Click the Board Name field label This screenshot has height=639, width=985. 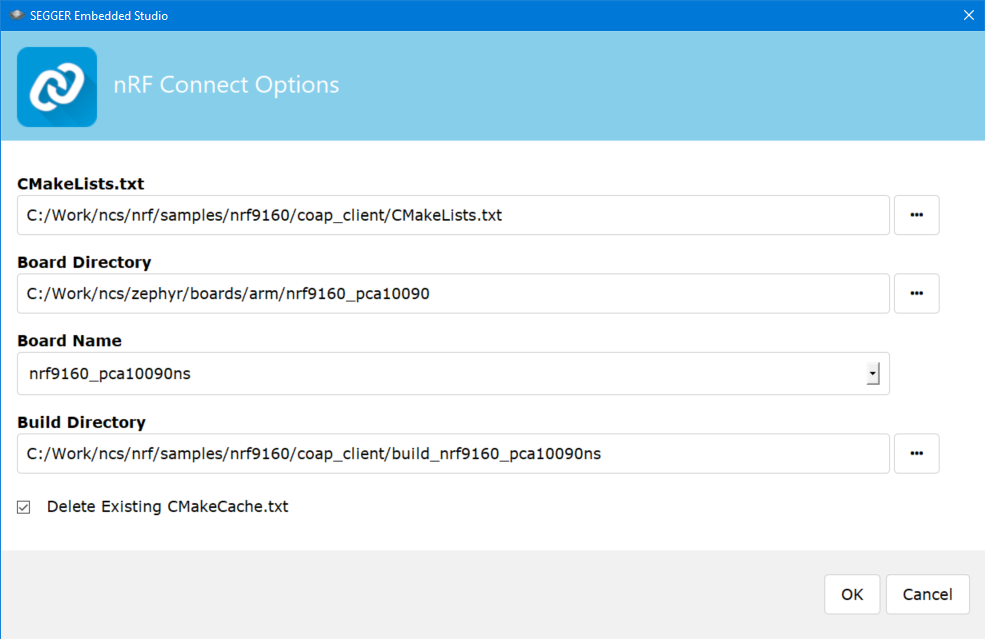pos(69,340)
